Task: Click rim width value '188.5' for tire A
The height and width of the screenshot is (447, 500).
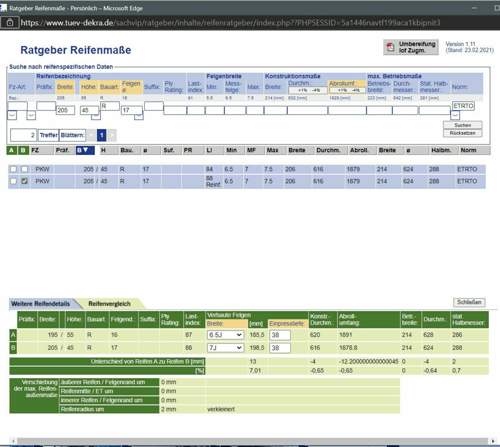Action: [257, 335]
